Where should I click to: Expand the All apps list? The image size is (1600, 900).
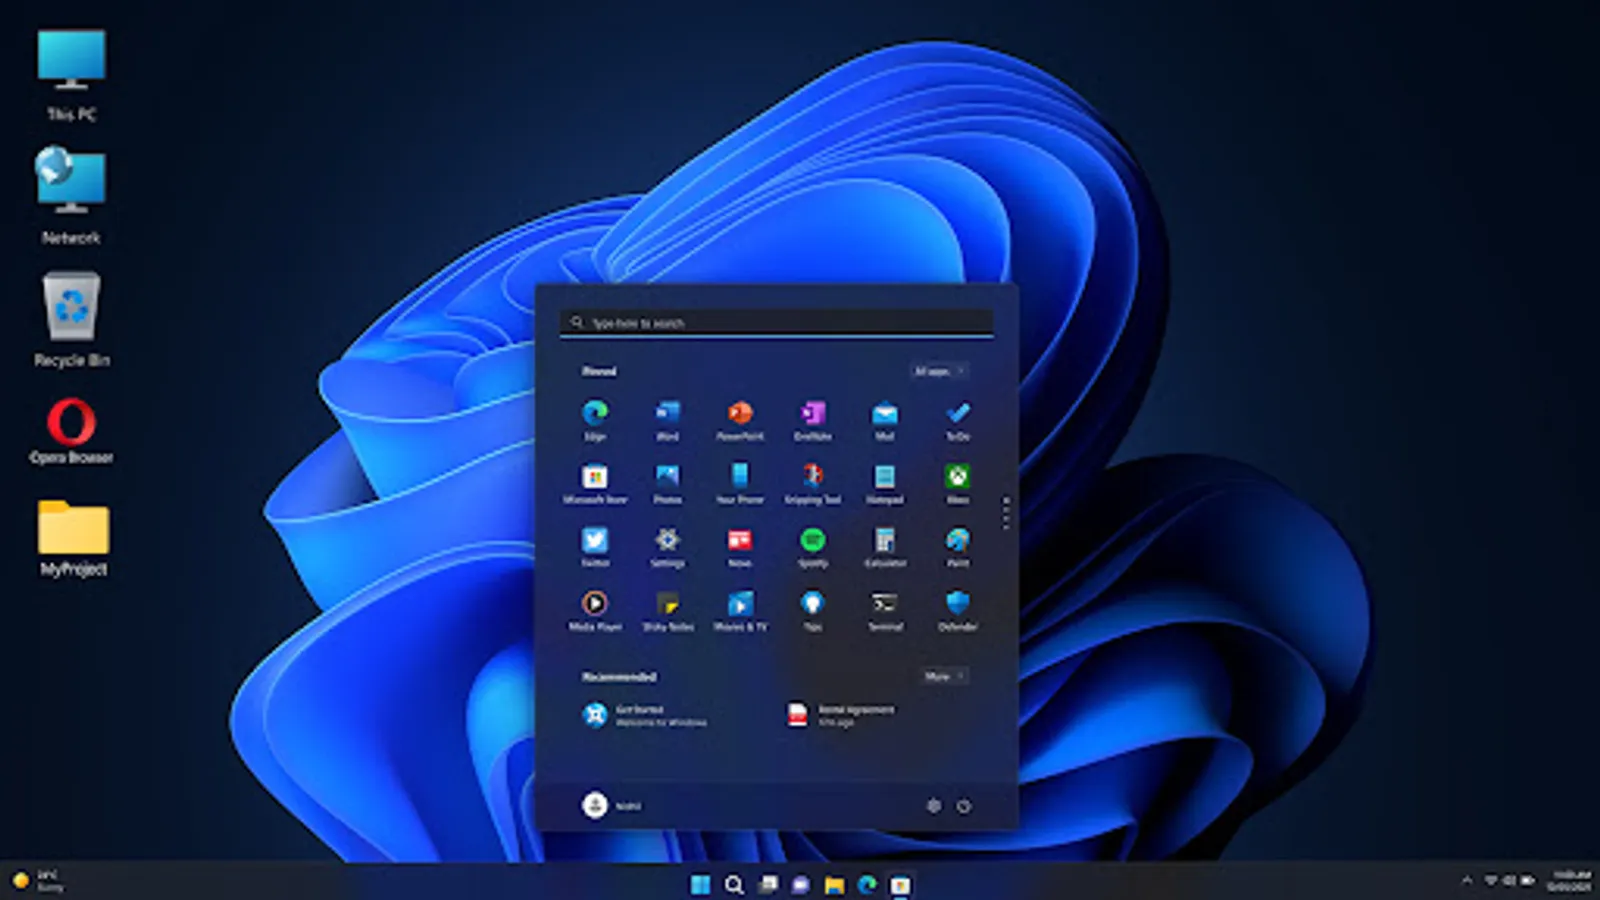click(x=938, y=371)
